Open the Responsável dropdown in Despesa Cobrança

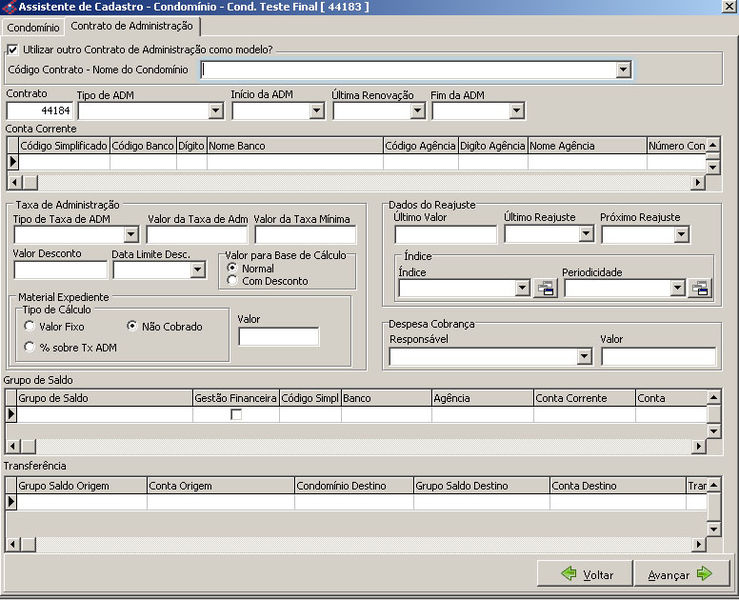click(584, 357)
